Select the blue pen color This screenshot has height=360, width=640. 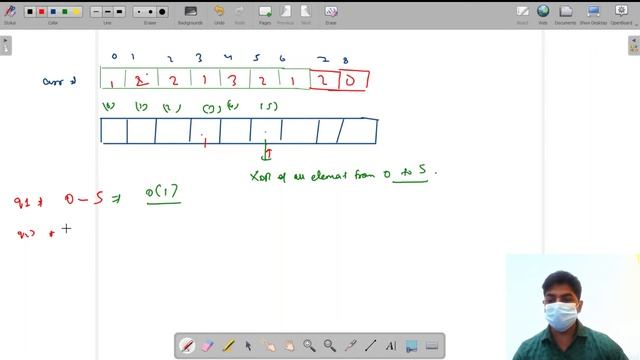click(x=53, y=12)
